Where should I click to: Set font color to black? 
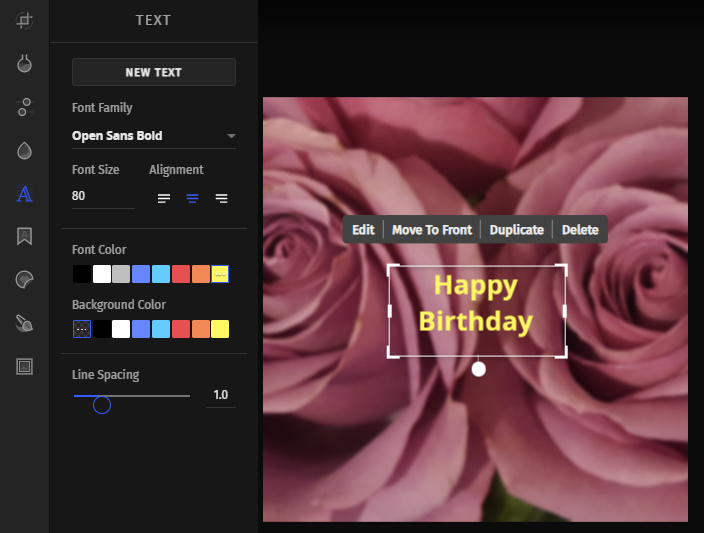coord(82,274)
